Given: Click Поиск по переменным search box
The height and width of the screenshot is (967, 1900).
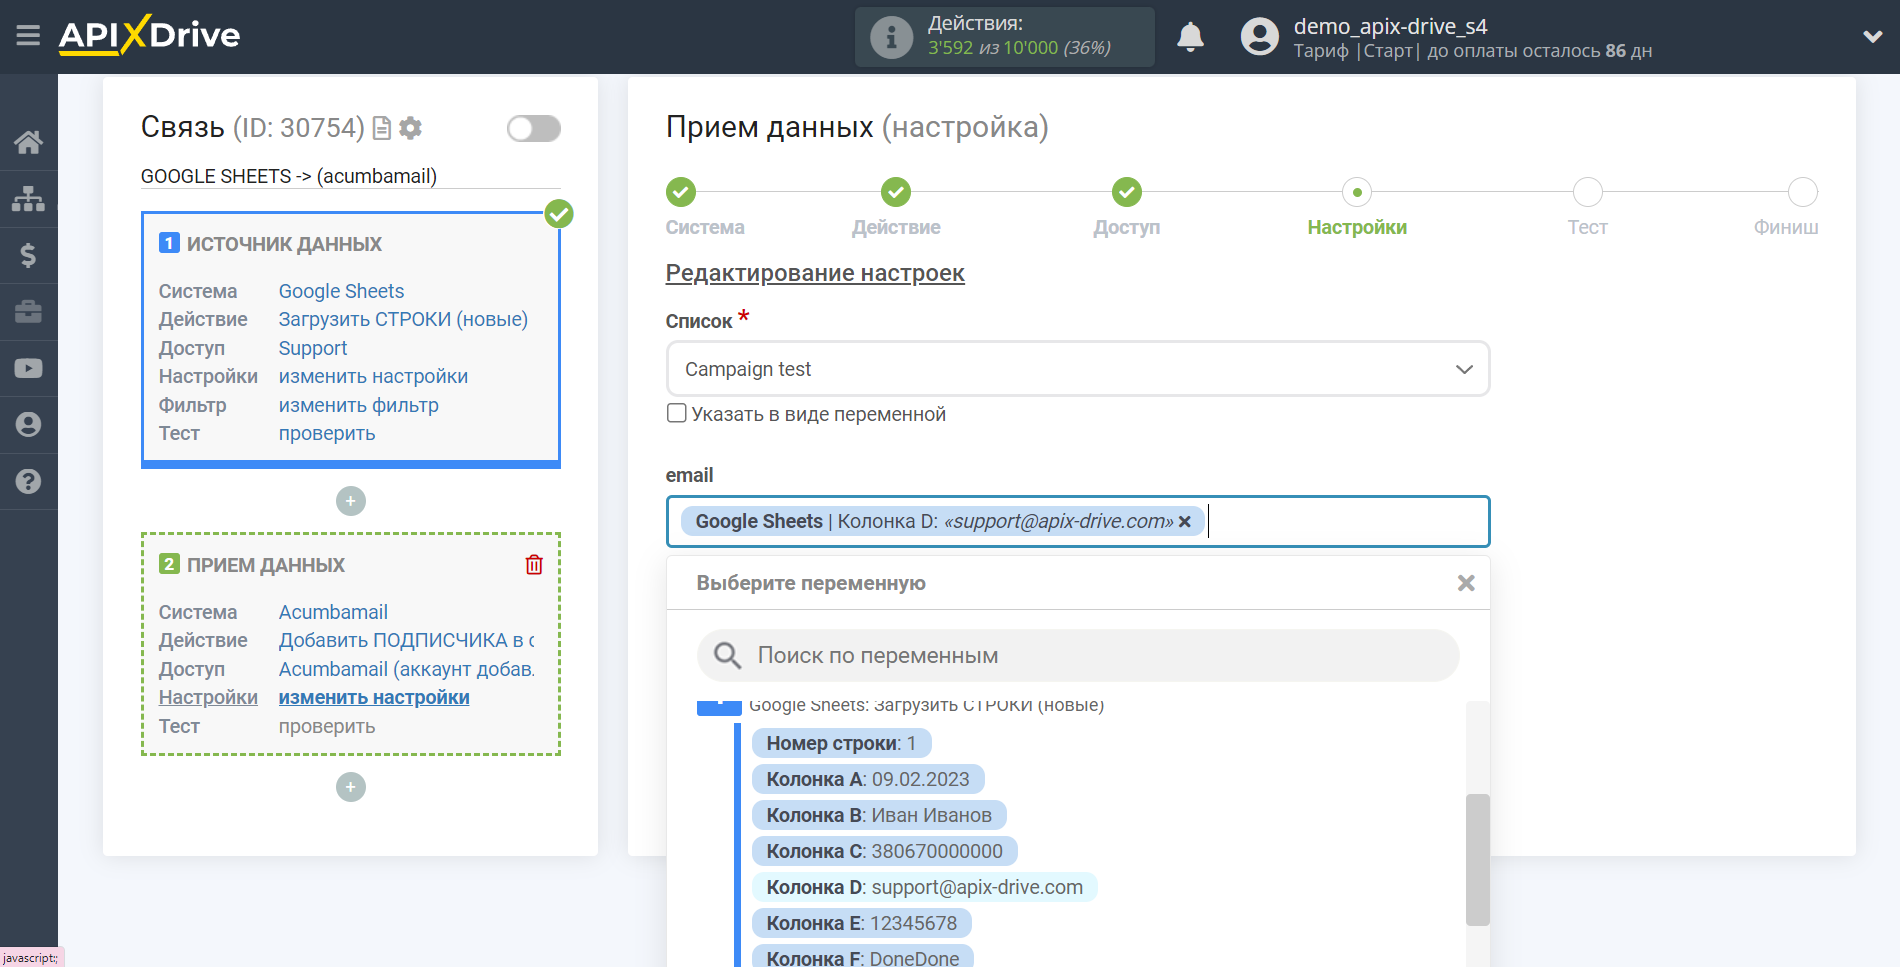Looking at the screenshot, I should [1078, 656].
